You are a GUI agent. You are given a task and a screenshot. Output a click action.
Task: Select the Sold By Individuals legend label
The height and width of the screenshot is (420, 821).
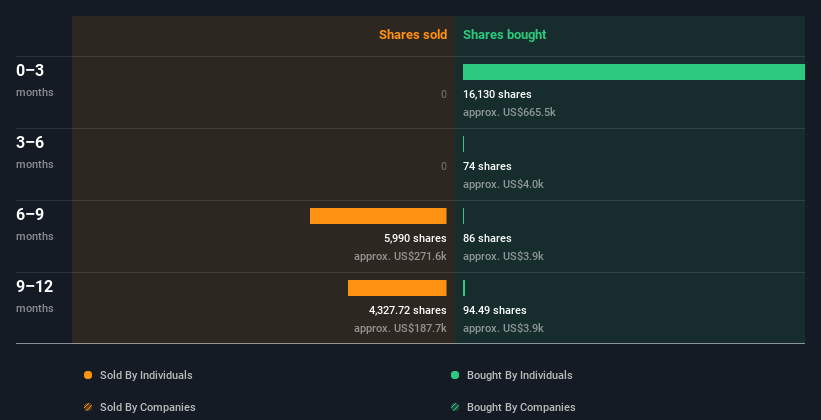pos(146,375)
